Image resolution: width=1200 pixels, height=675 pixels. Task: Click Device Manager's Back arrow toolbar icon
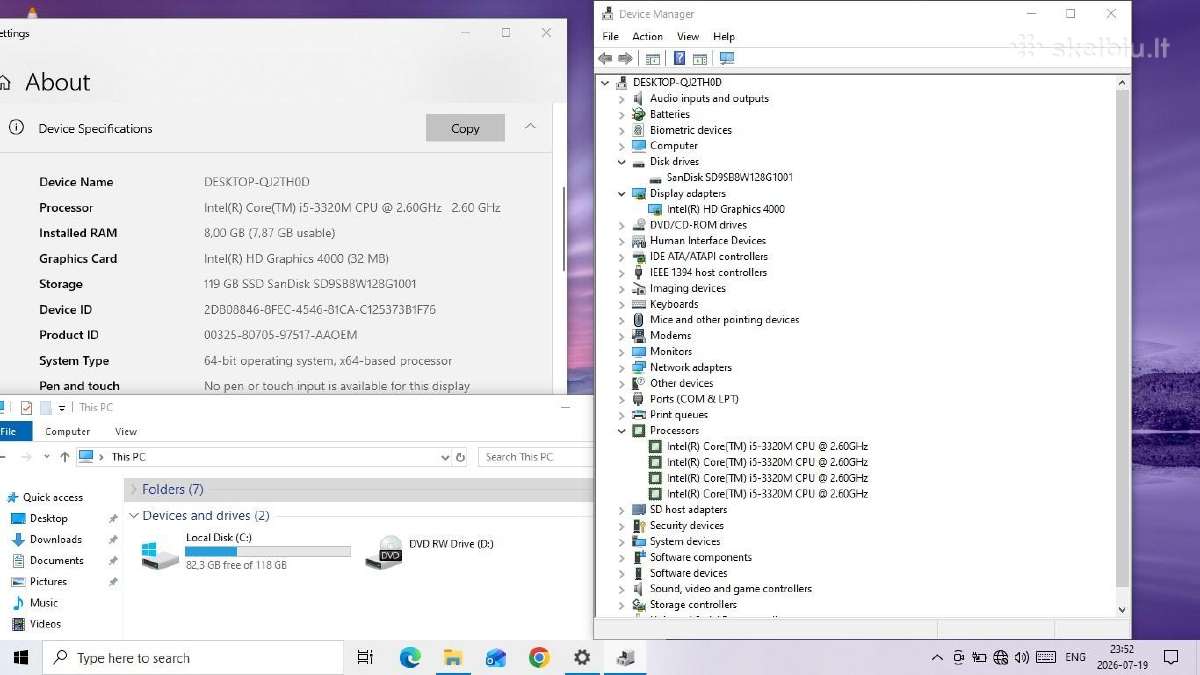click(605, 59)
